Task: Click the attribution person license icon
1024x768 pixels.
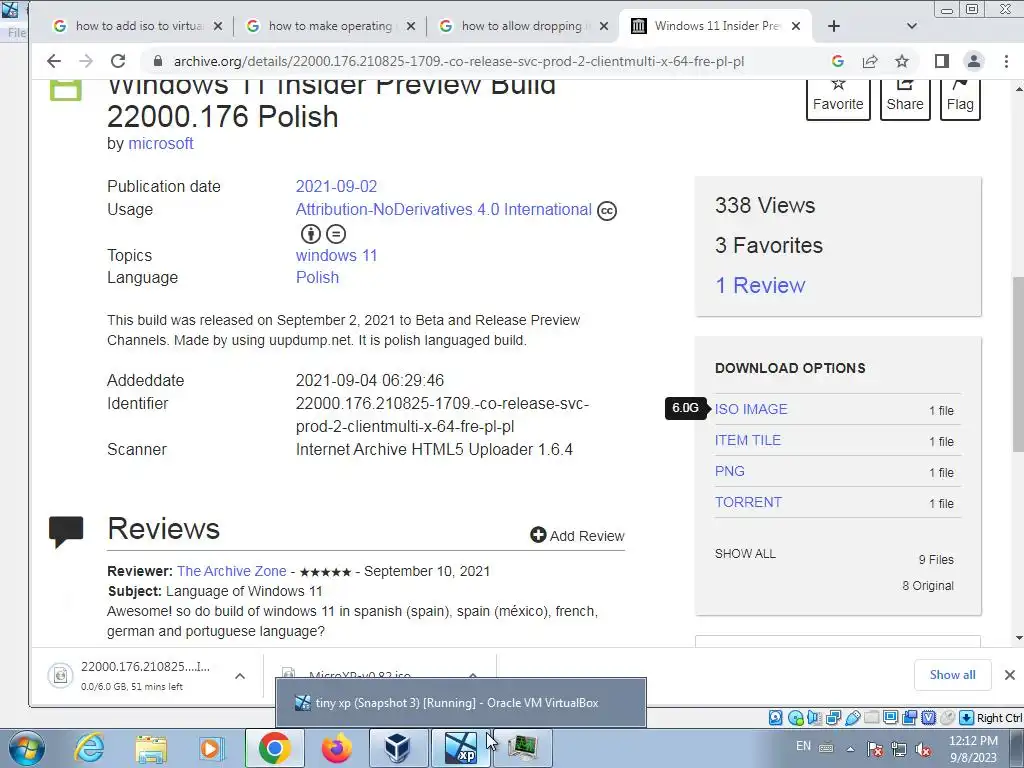Action: (x=310, y=234)
